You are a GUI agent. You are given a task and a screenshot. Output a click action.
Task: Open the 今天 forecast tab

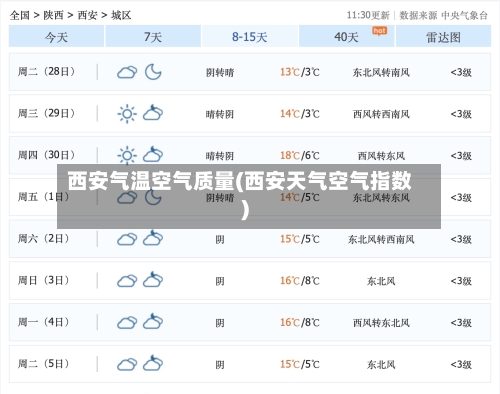pos(56,36)
